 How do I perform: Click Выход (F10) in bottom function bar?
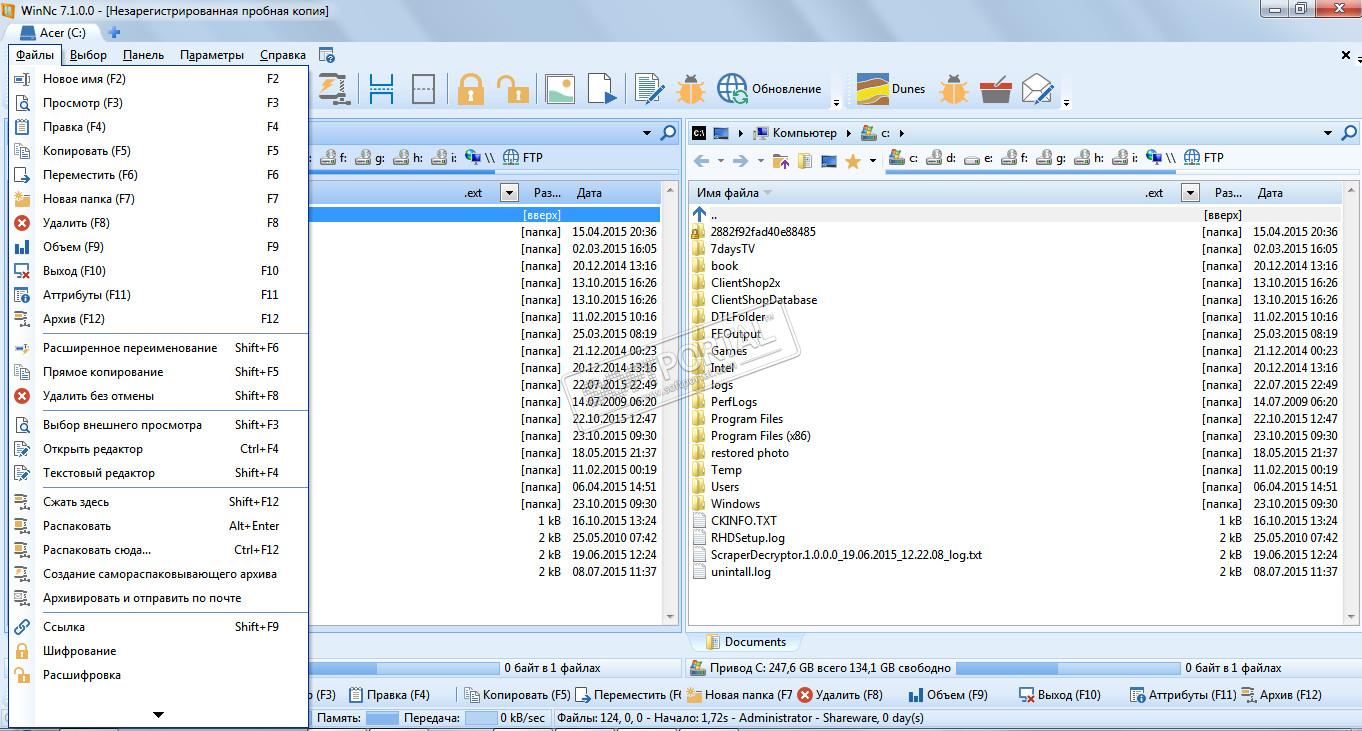click(x=1059, y=695)
